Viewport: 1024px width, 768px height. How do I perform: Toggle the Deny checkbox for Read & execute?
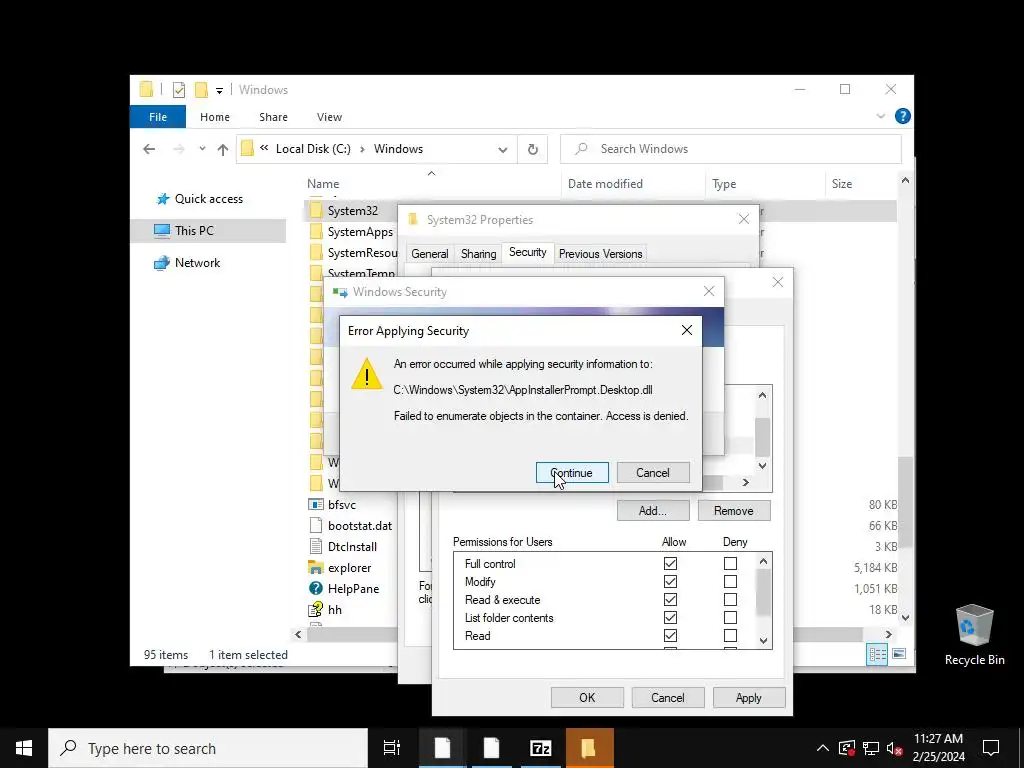pos(730,600)
